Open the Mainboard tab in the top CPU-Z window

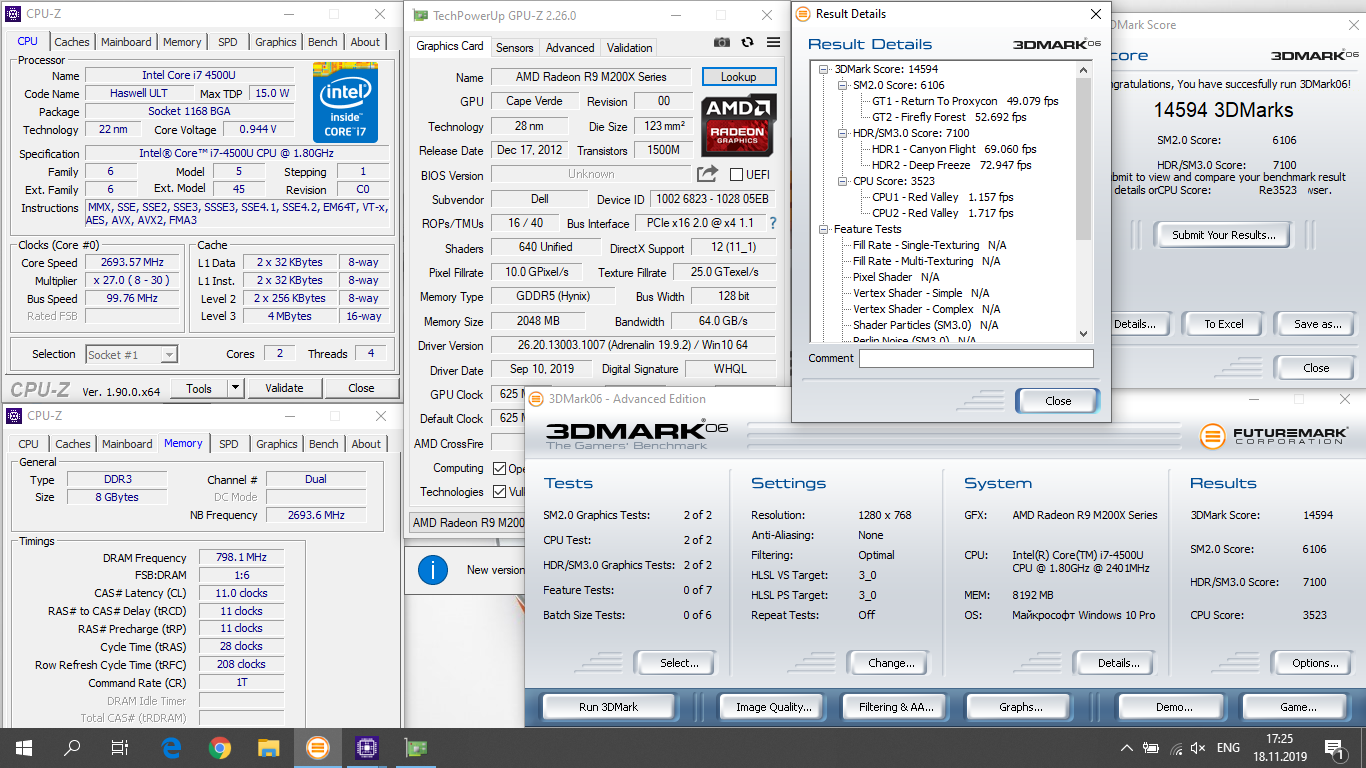tap(126, 42)
